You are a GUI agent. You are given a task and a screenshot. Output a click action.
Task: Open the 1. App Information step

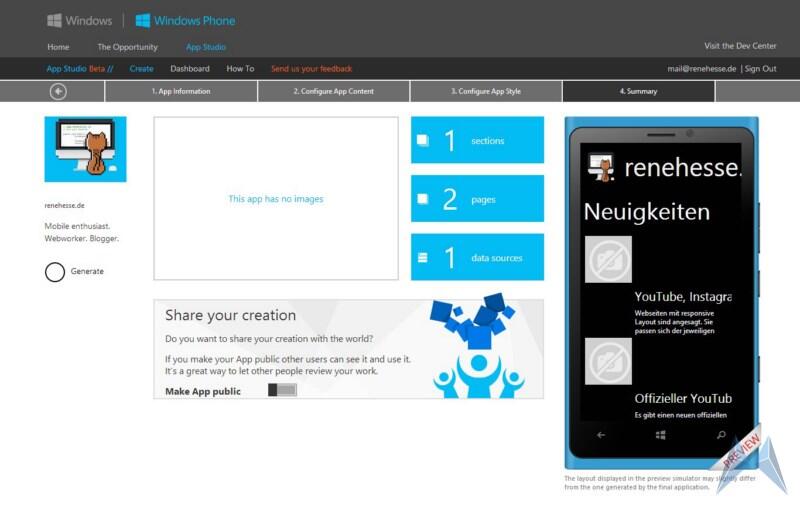[x=181, y=91]
